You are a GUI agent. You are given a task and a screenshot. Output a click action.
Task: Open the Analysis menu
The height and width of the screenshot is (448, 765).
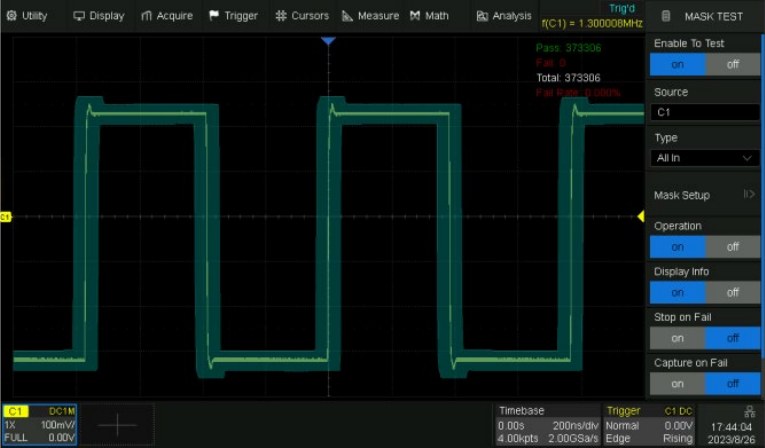pos(504,16)
